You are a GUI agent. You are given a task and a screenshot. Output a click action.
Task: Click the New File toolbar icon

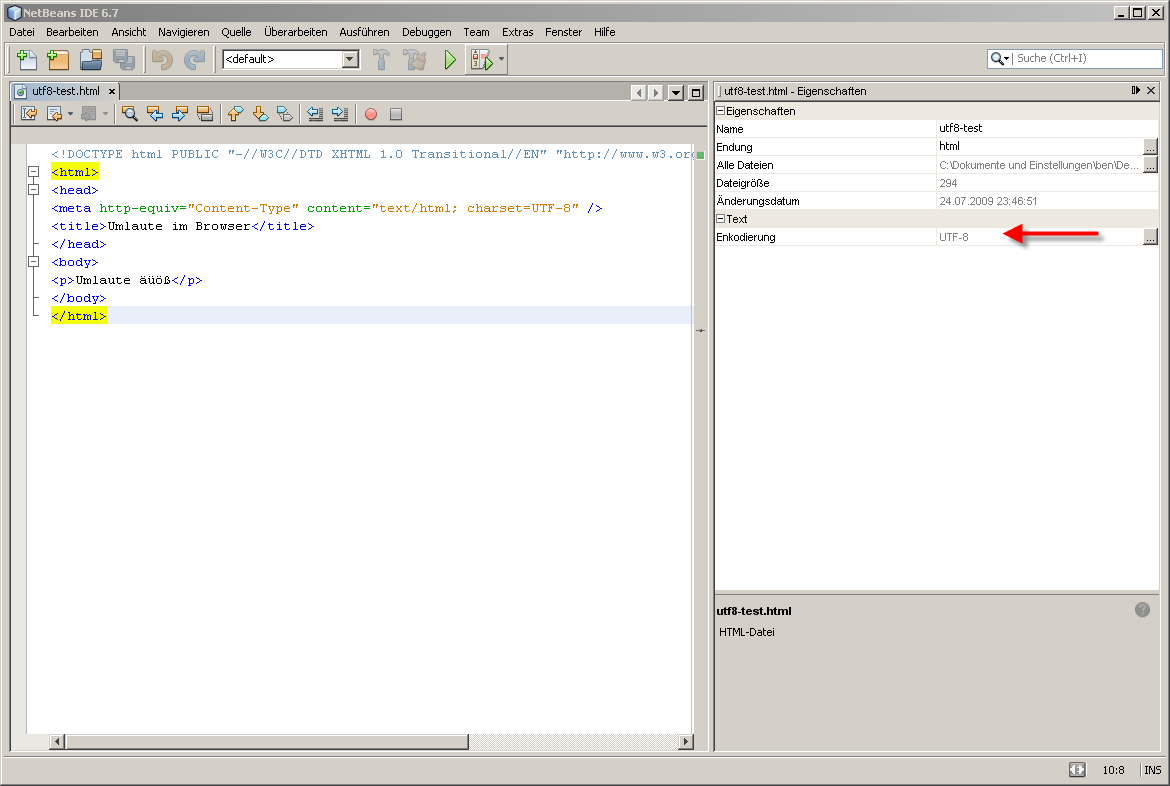point(27,59)
